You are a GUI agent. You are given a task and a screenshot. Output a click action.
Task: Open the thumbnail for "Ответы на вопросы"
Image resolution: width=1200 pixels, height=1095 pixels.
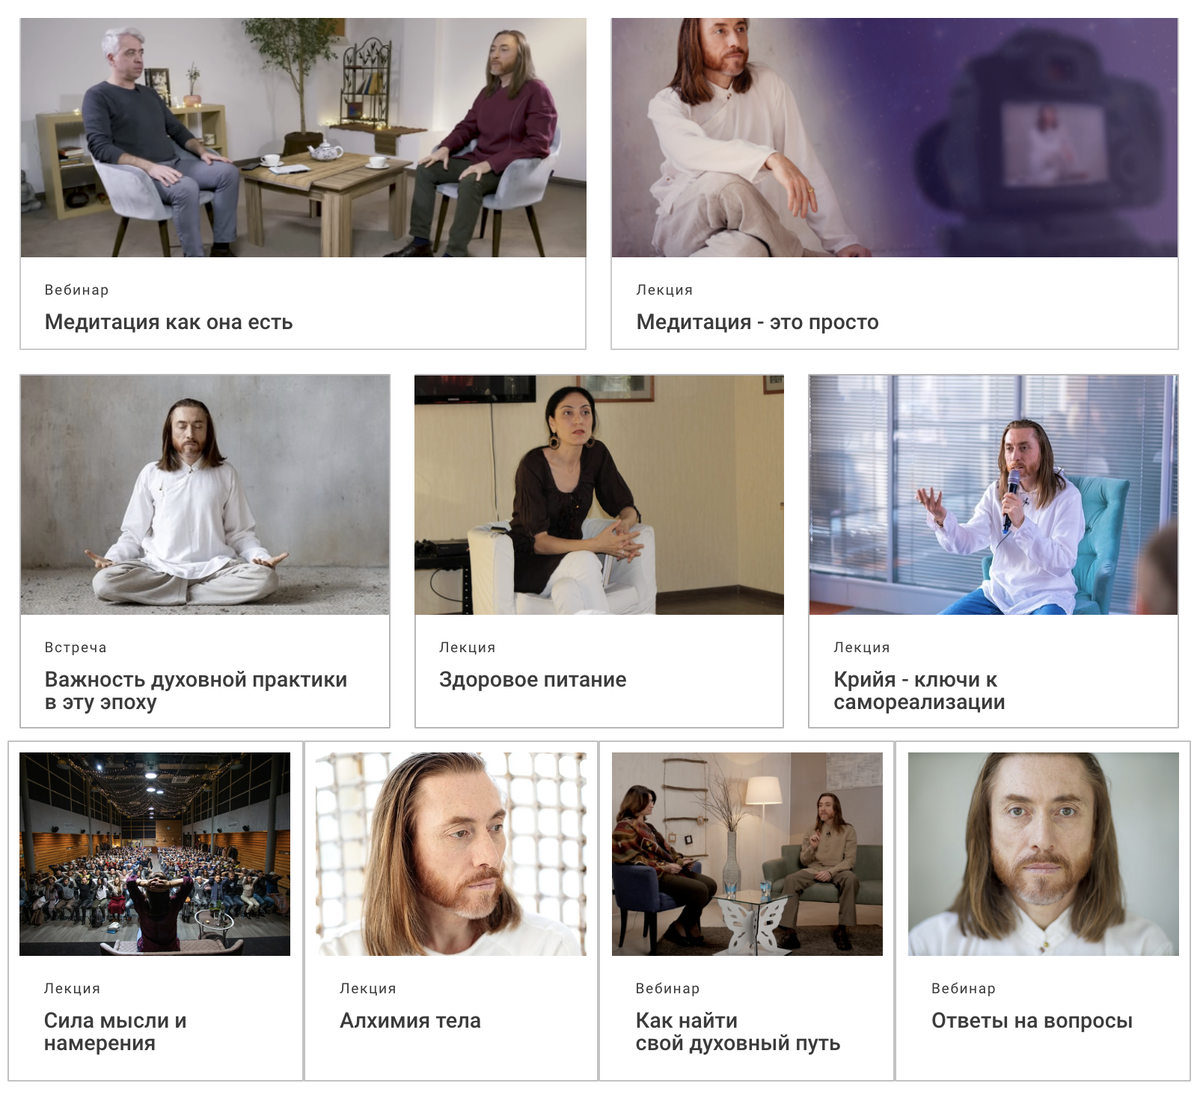tap(1043, 854)
